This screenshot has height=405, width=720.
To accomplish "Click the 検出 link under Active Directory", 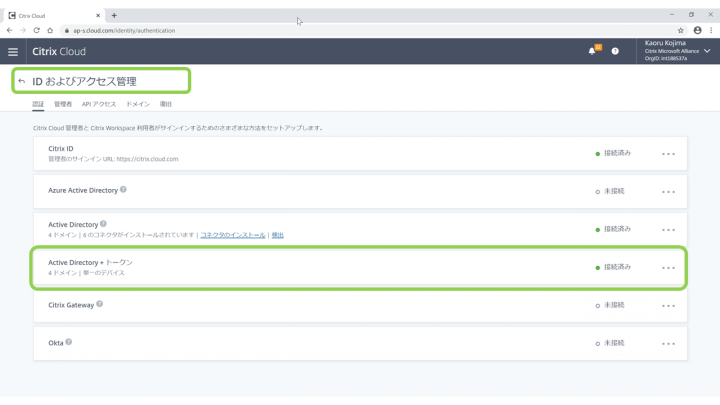I will click(x=278, y=235).
